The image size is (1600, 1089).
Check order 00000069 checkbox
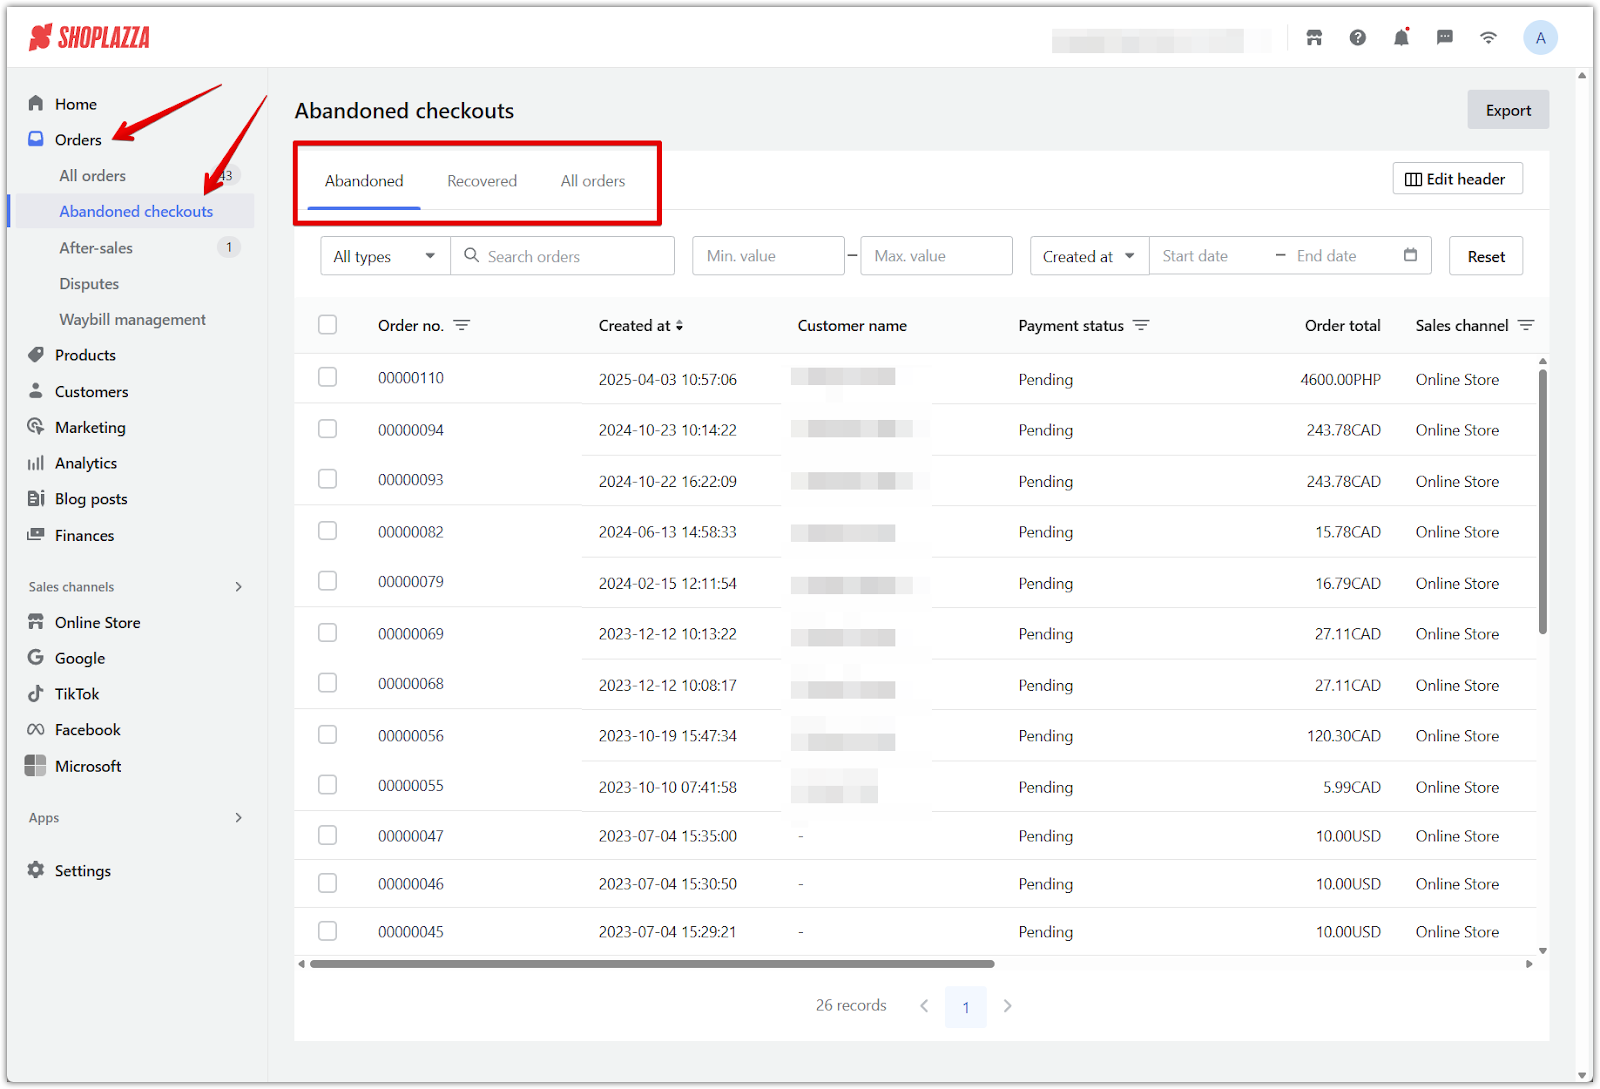[x=327, y=632]
